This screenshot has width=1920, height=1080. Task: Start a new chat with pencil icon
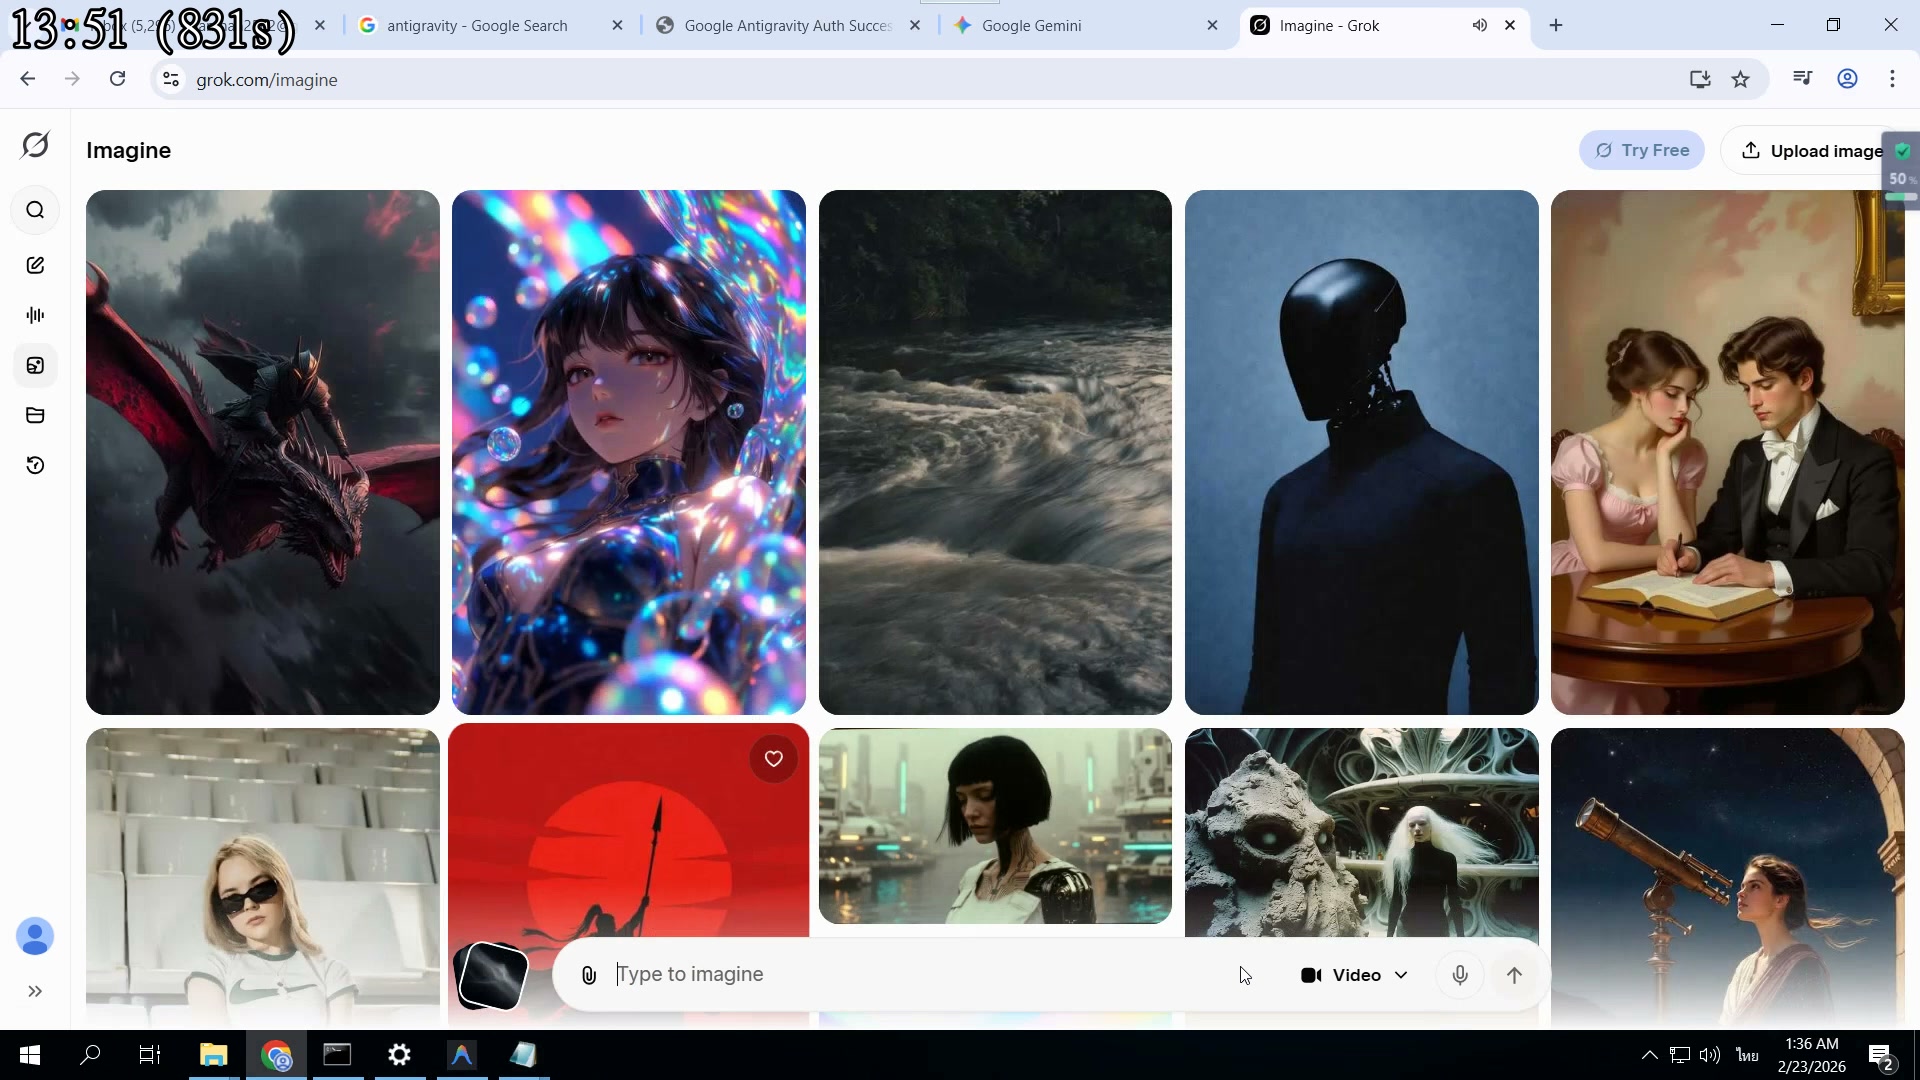35,265
